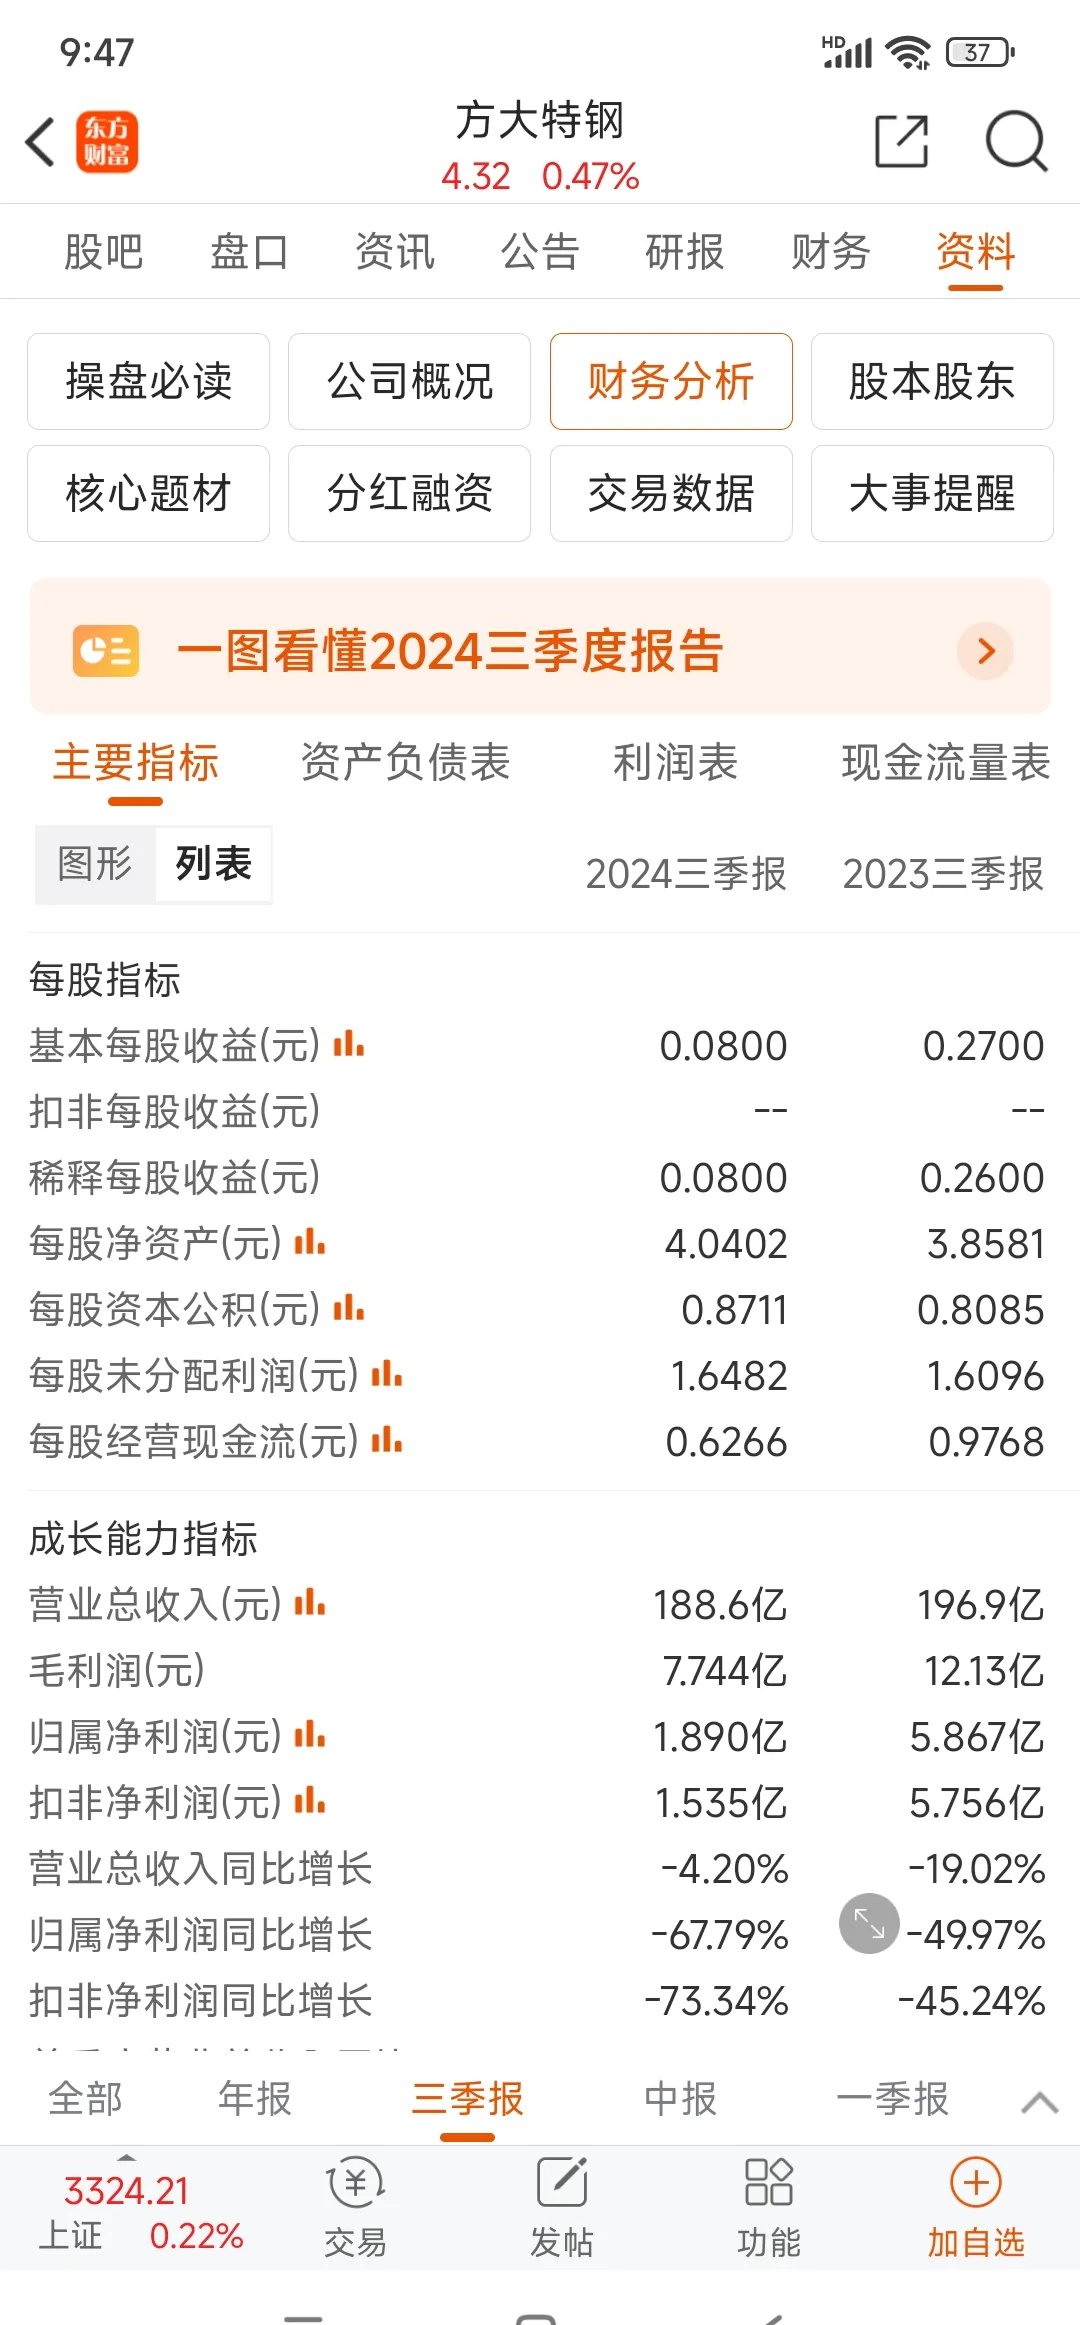Tap the 2023三季报 column header

point(943,874)
